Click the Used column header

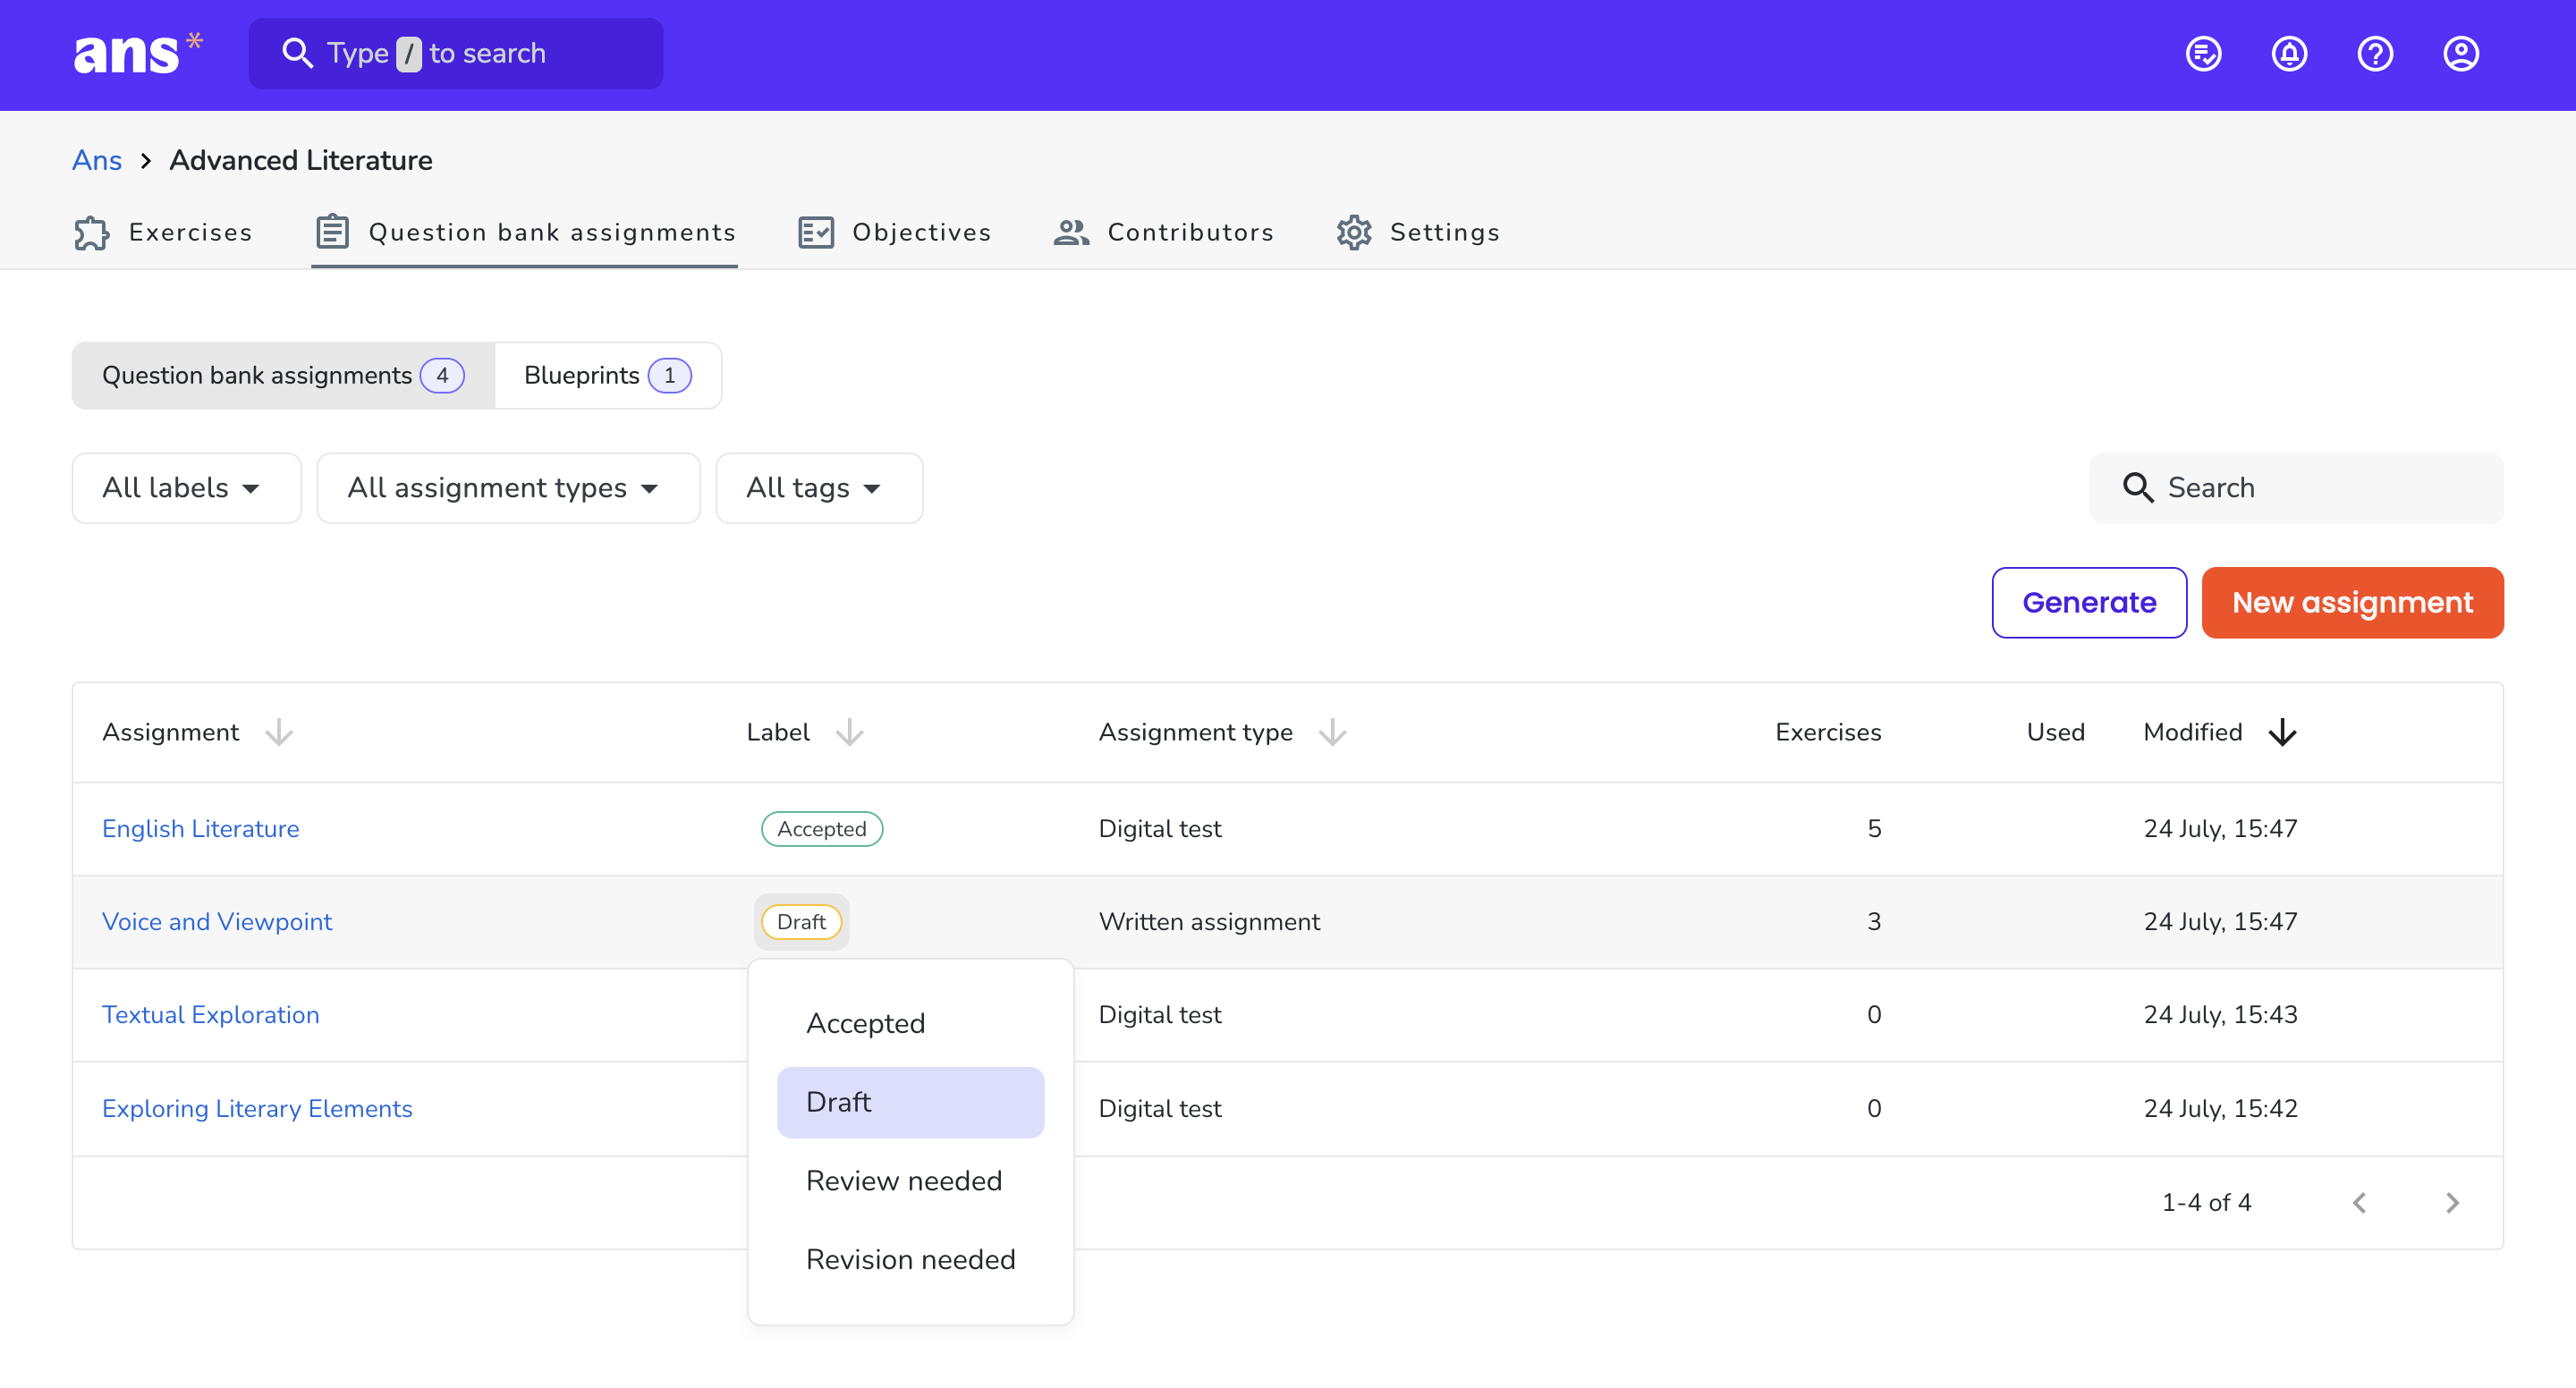pos(2055,732)
